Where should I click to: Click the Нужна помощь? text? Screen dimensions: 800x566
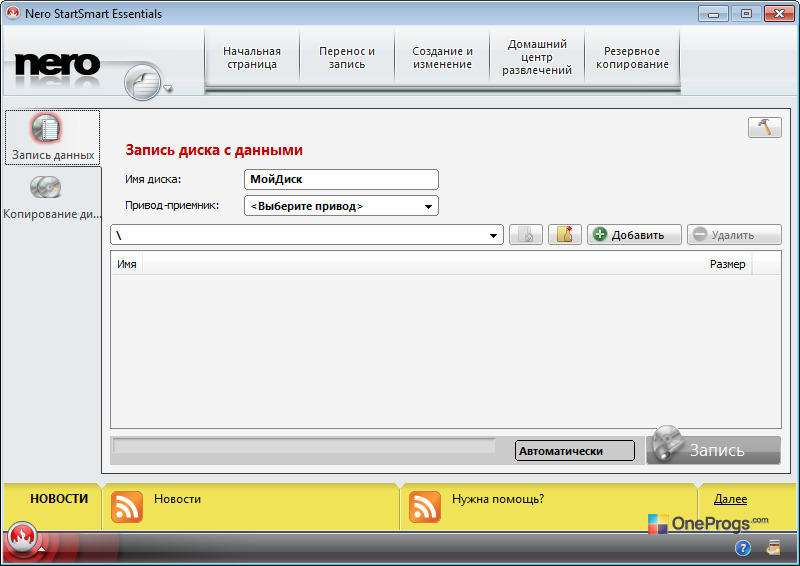click(498, 499)
